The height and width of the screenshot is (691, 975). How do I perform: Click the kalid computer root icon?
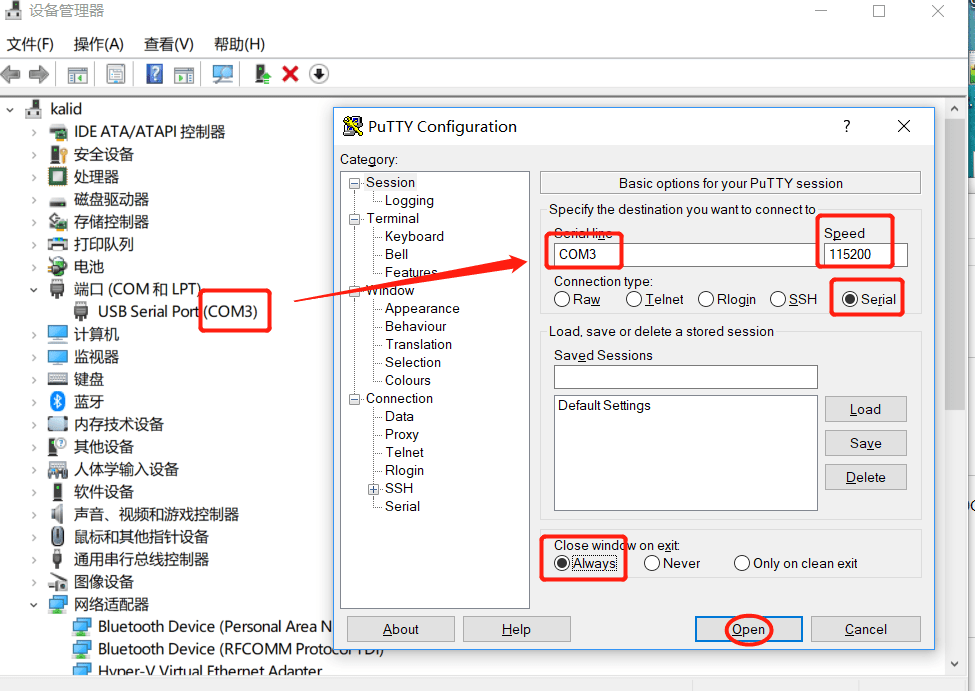(34, 109)
